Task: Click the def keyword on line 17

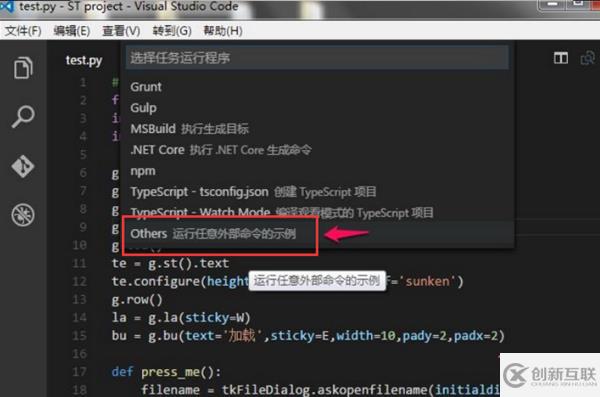Action: [x=122, y=372]
